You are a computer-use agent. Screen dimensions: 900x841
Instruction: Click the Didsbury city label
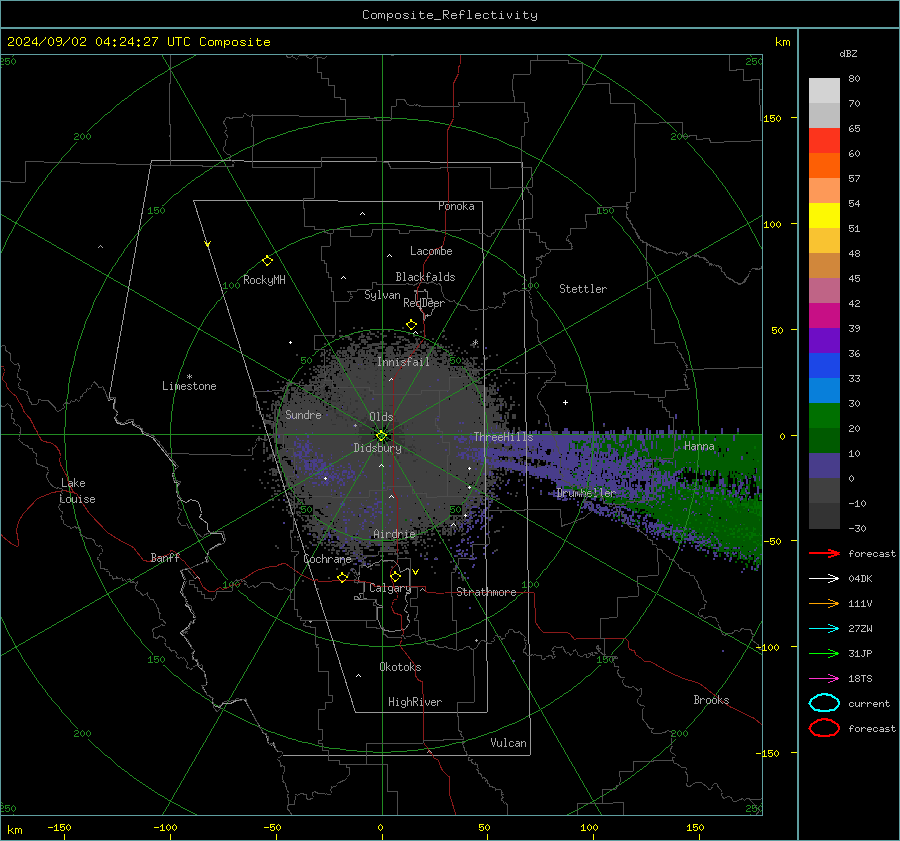coord(377,448)
